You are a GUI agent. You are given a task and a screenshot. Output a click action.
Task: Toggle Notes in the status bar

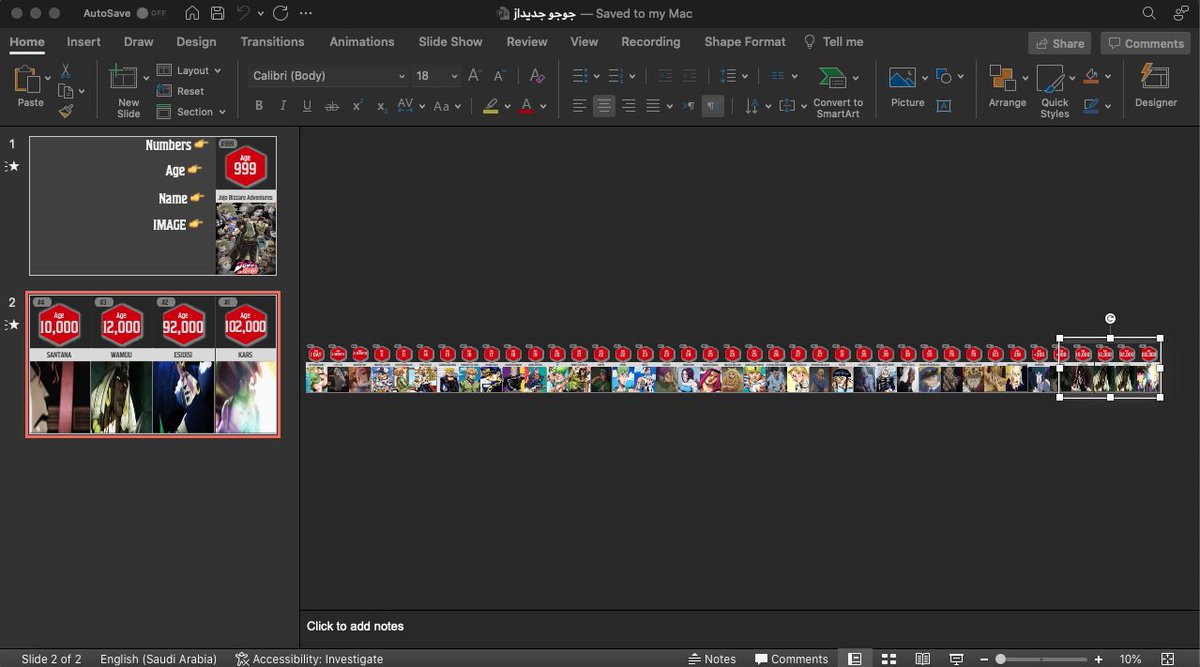point(712,659)
